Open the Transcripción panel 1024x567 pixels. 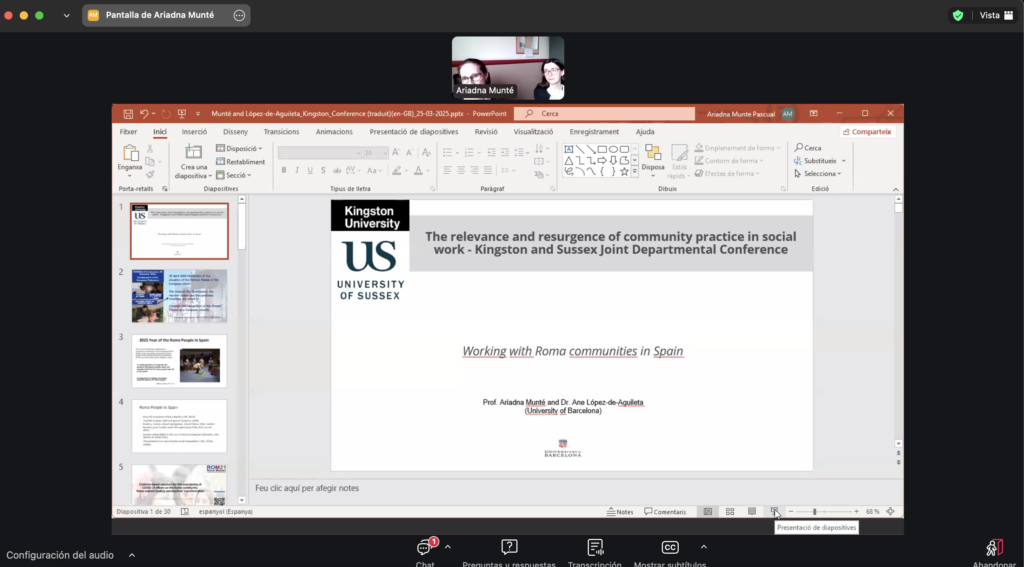595,549
